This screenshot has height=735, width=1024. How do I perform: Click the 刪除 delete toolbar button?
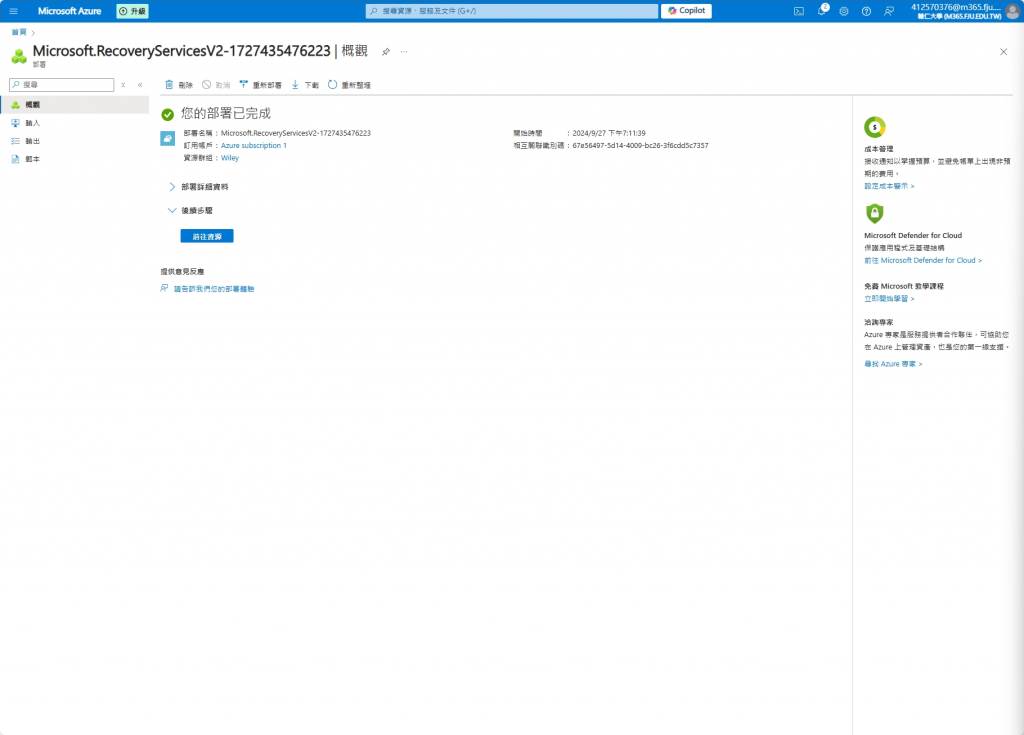179,85
